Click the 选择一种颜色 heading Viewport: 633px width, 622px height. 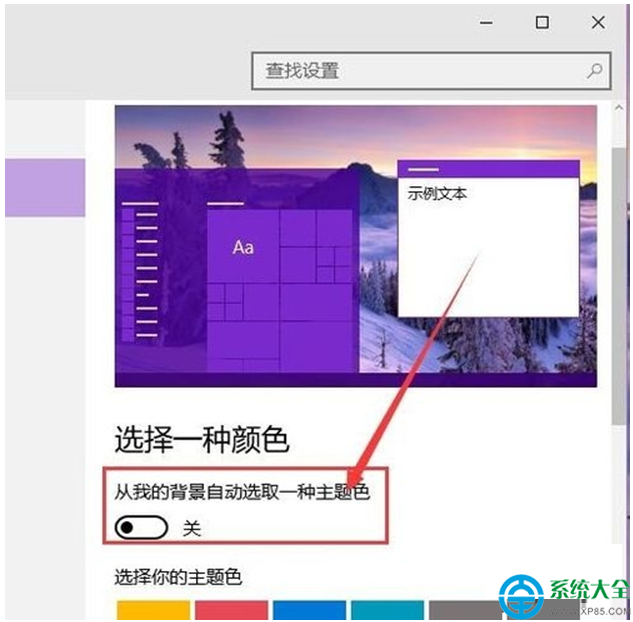coord(202,438)
